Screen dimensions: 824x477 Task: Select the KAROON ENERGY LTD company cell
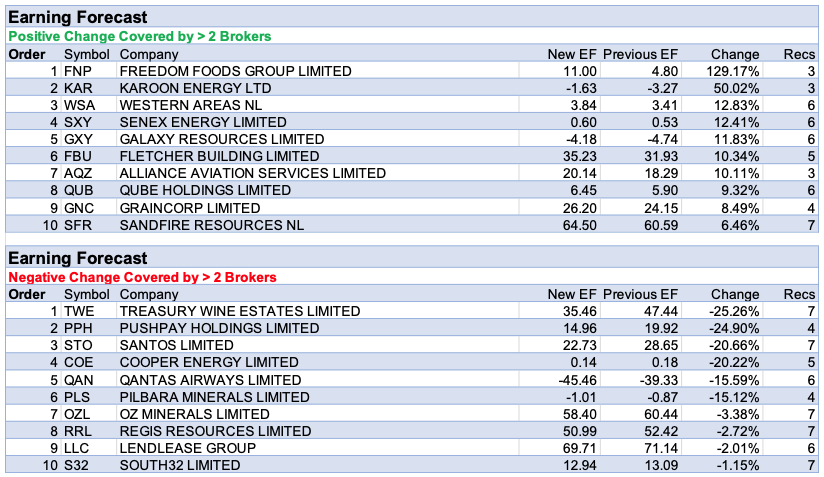tap(195, 88)
